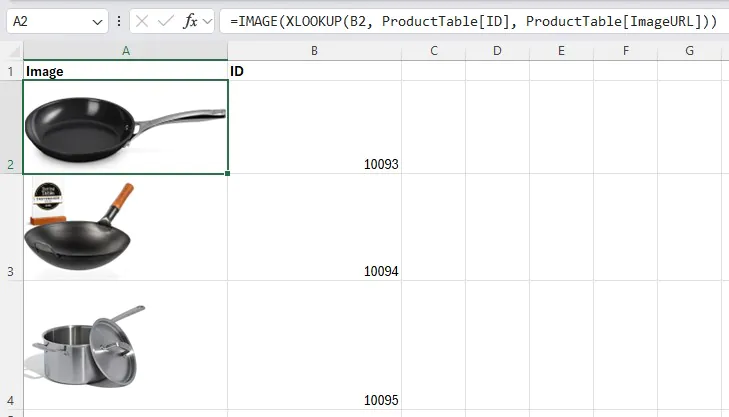
Task: Select column D header
Action: pos(497,51)
